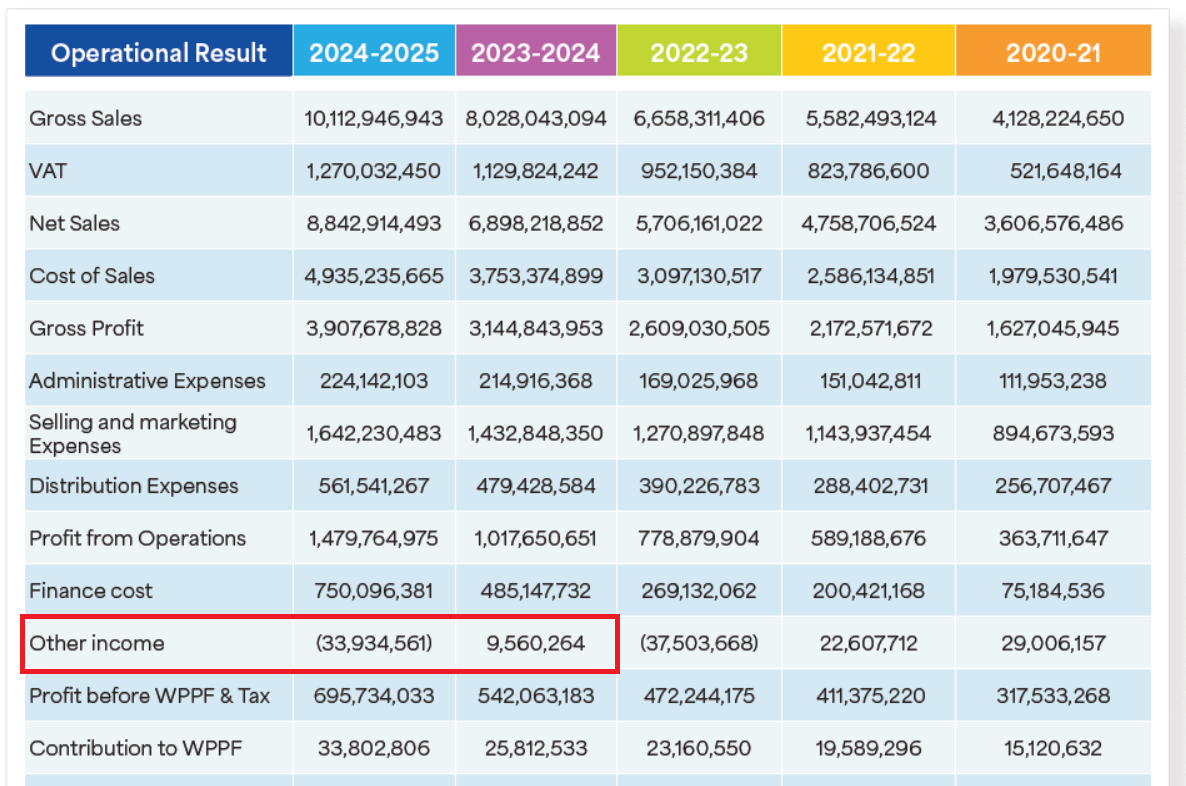Select the Administrative Expenses row label
The width and height of the screenshot is (1186, 786).
147,381
